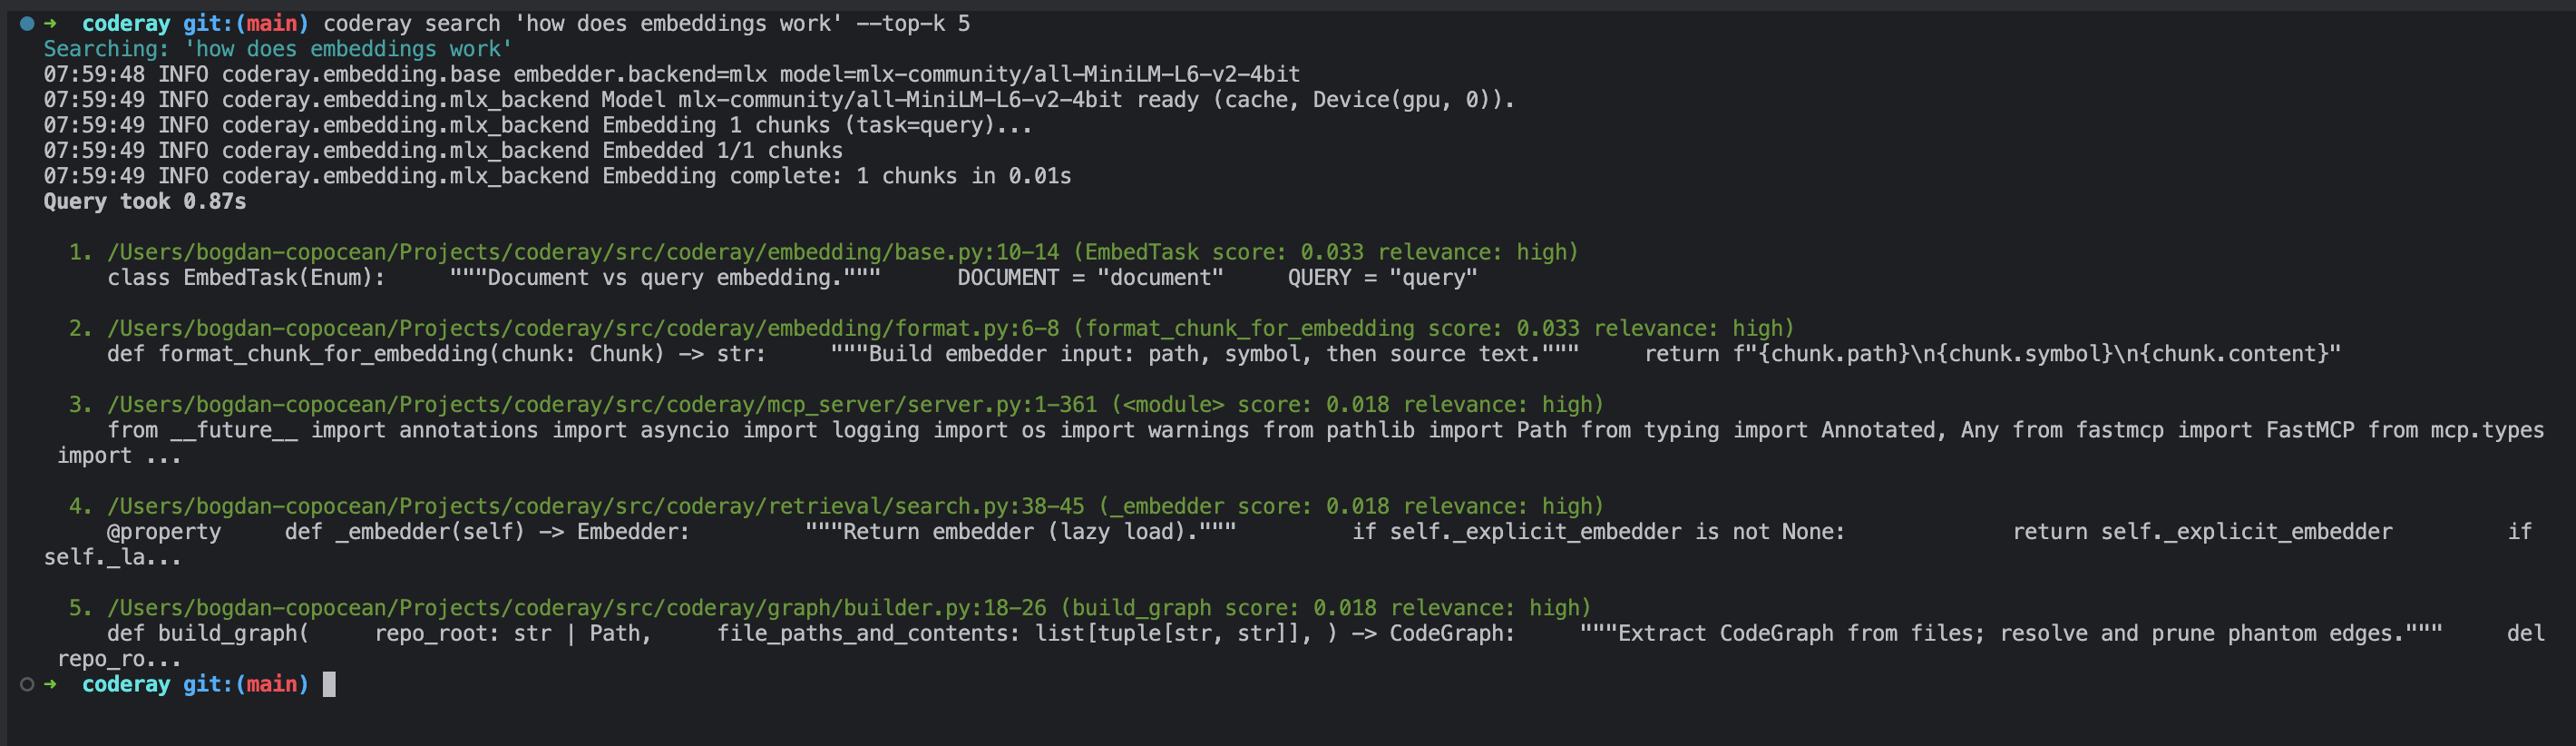Open the embedding/base.py:10-14 result path
Image resolution: width=2576 pixels, height=746 pixels.
coord(583,252)
